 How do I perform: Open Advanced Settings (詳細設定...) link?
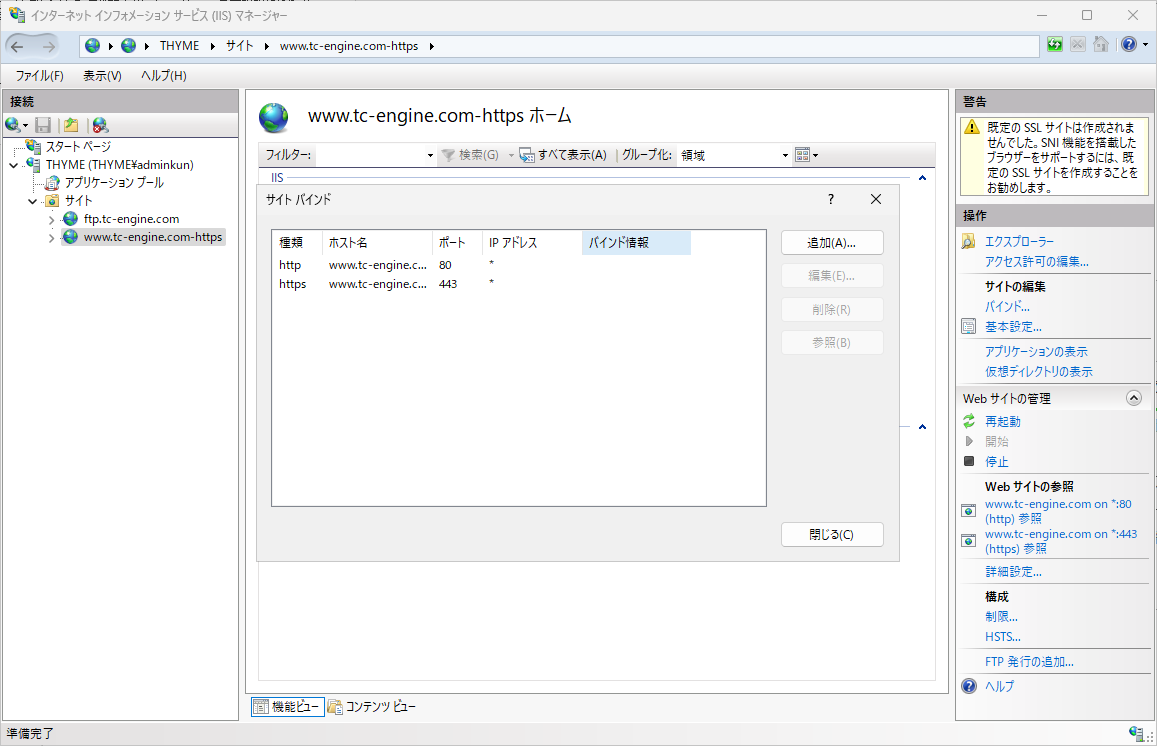pos(1013,571)
